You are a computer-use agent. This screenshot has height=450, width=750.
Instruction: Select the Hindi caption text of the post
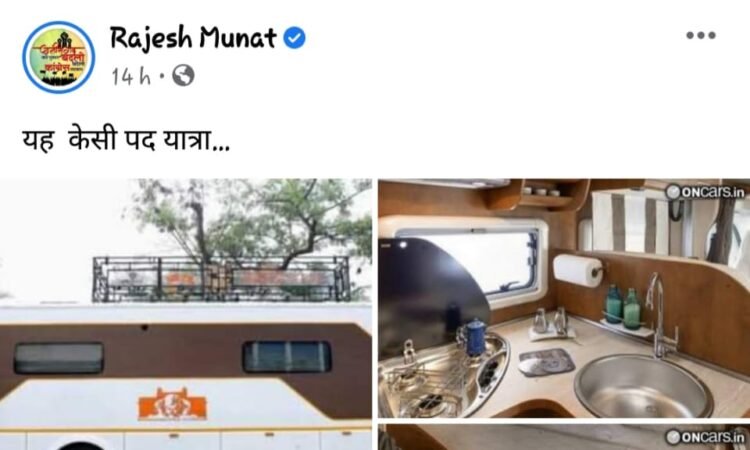126,141
